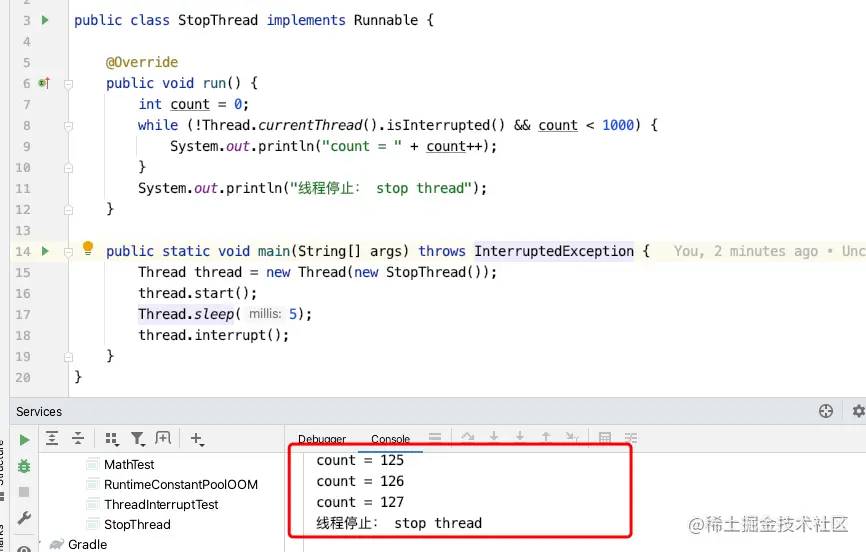Click thread.start() on line 16

(197, 293)
